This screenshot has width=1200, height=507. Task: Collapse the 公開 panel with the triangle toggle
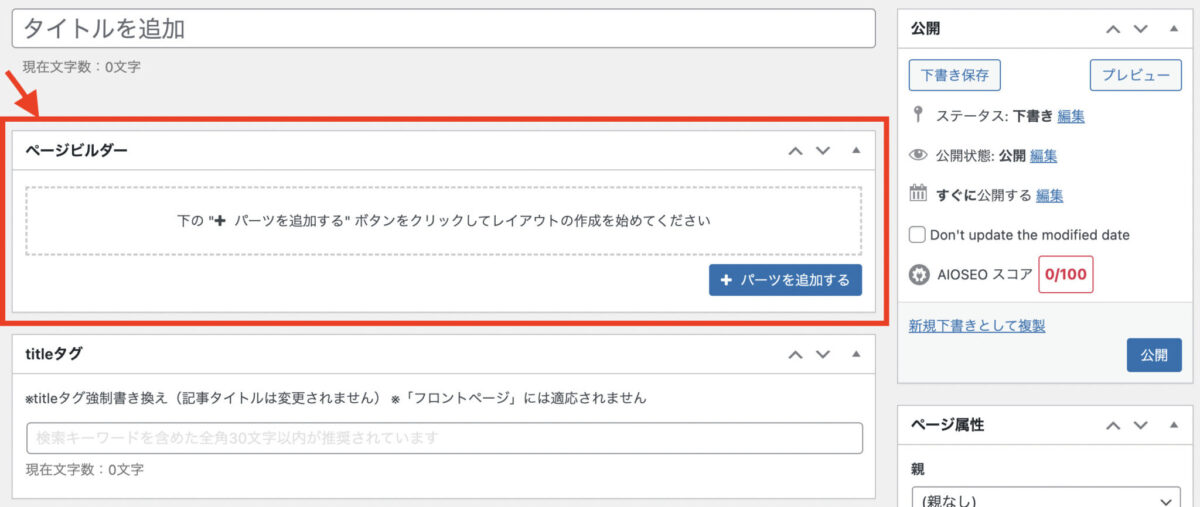pyautogui.click(x=1174, y=29)
